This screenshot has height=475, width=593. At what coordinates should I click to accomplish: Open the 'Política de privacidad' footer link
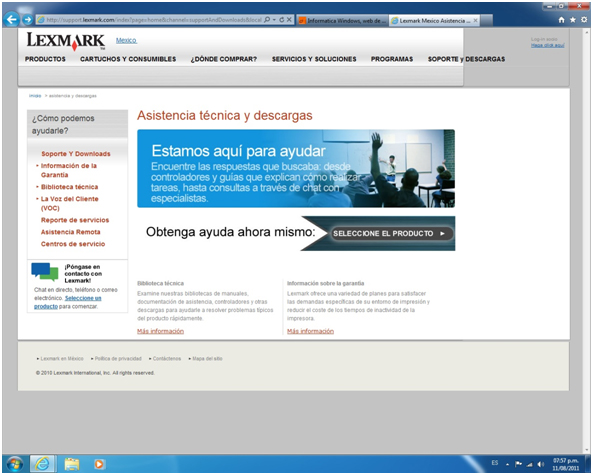click(118, 359)
